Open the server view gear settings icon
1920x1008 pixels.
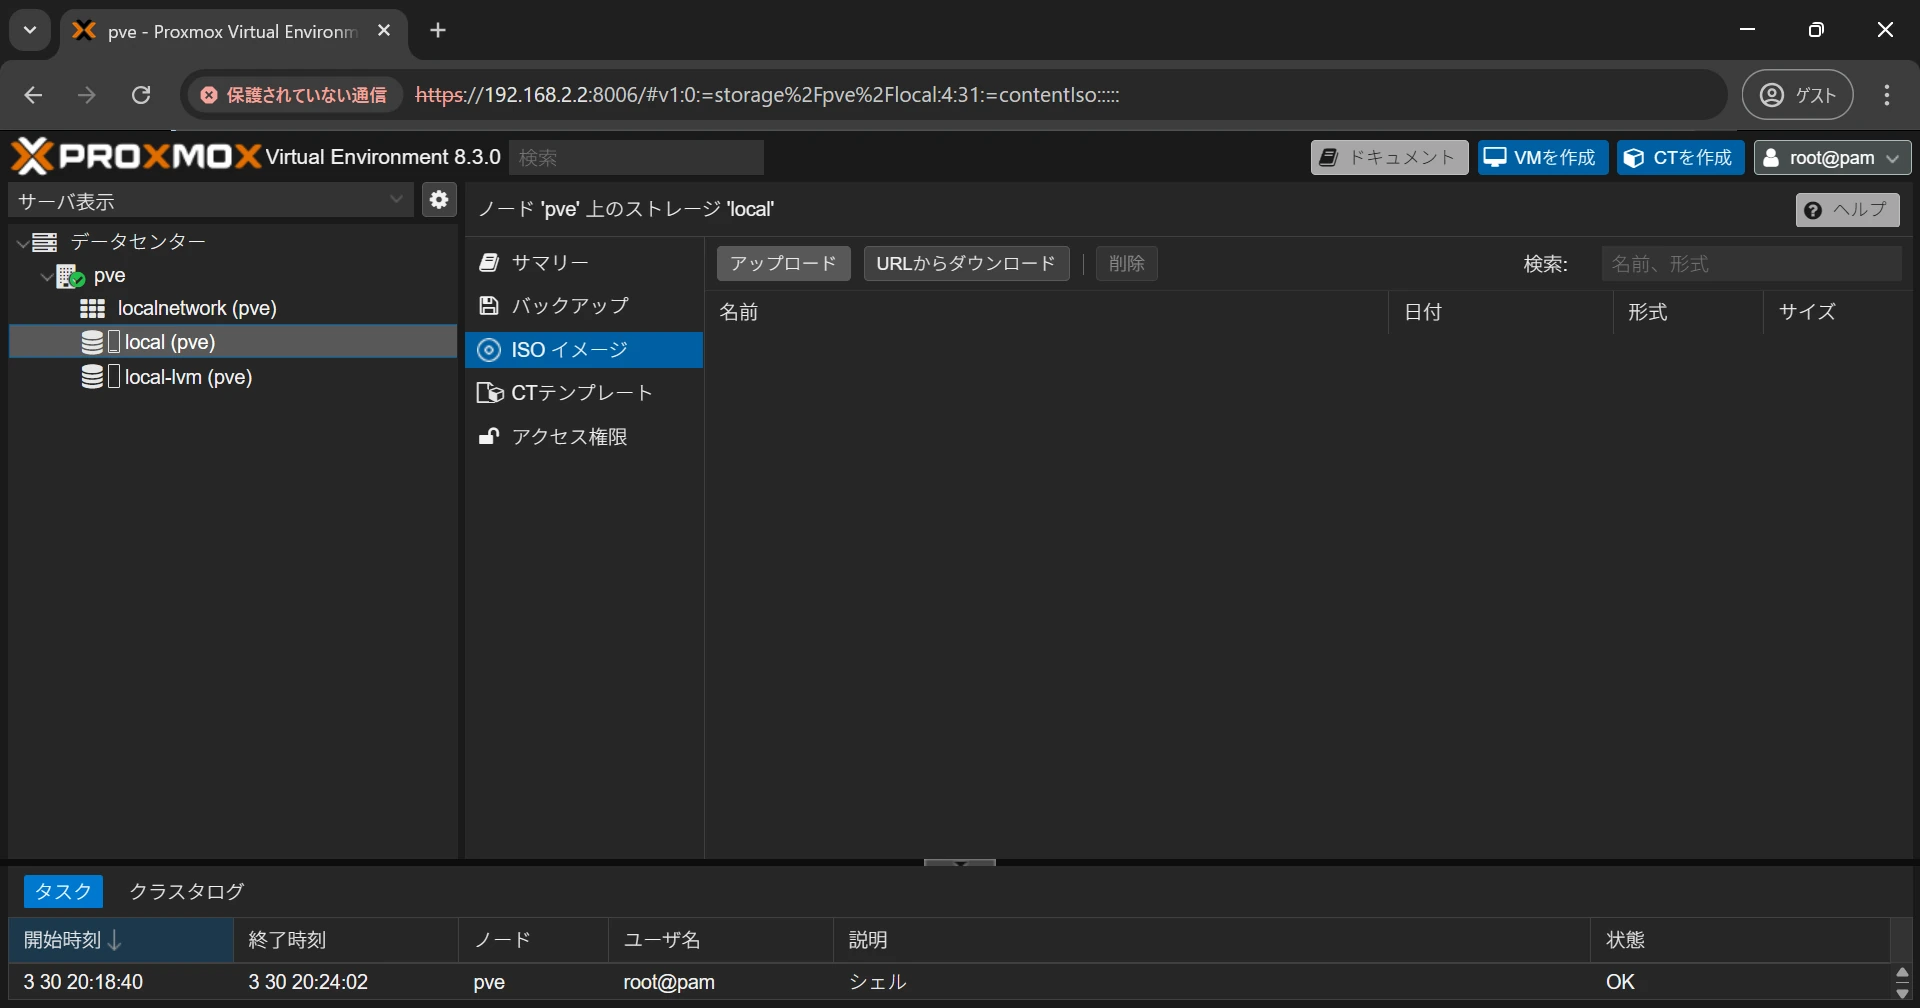(438, 200)
